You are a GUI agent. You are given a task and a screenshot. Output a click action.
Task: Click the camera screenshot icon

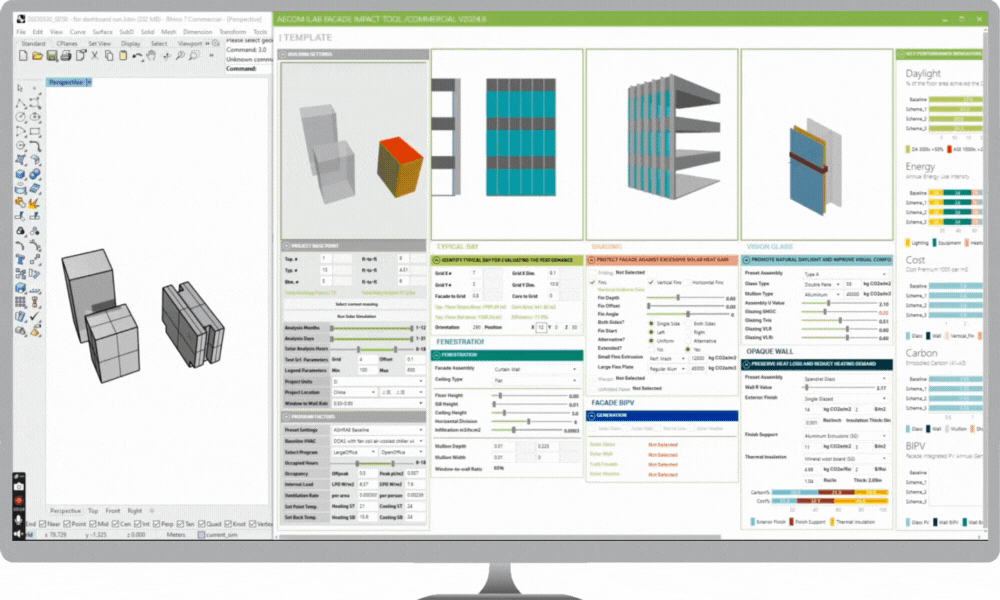19,485
